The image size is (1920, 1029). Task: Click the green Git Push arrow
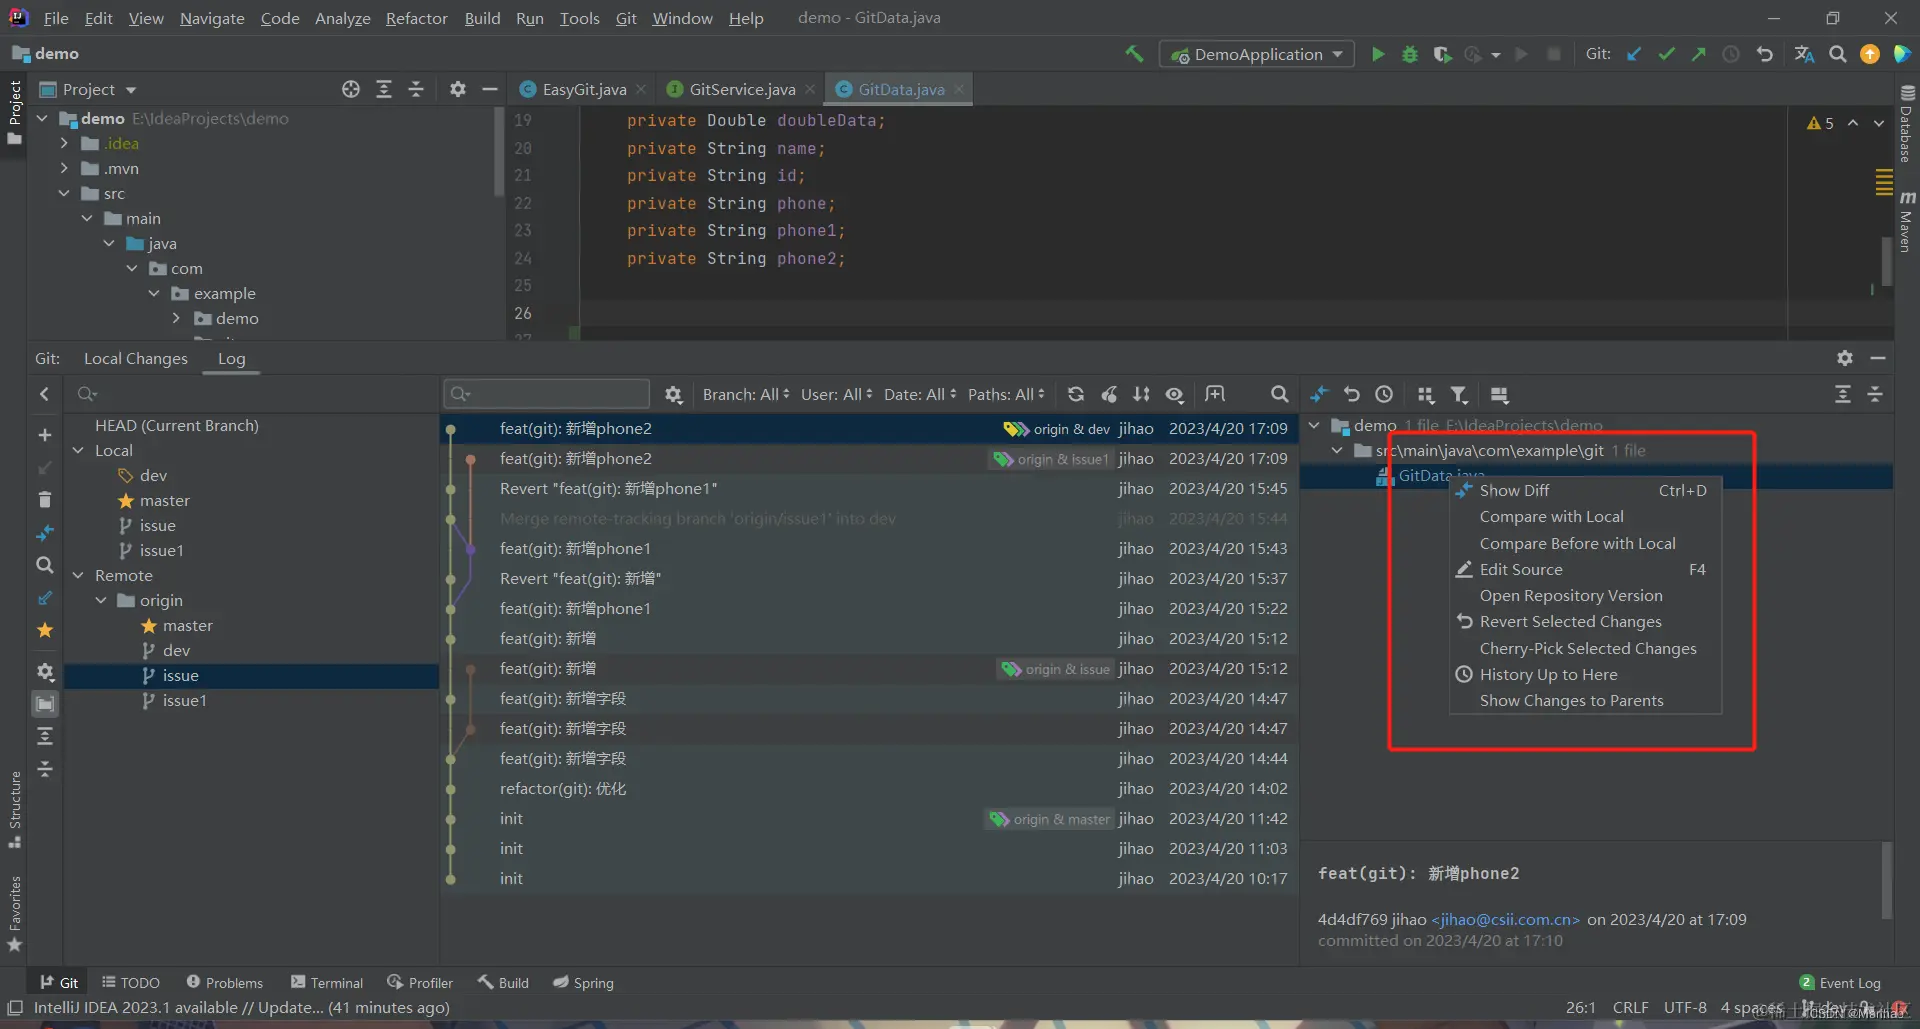click(1698, 54)
